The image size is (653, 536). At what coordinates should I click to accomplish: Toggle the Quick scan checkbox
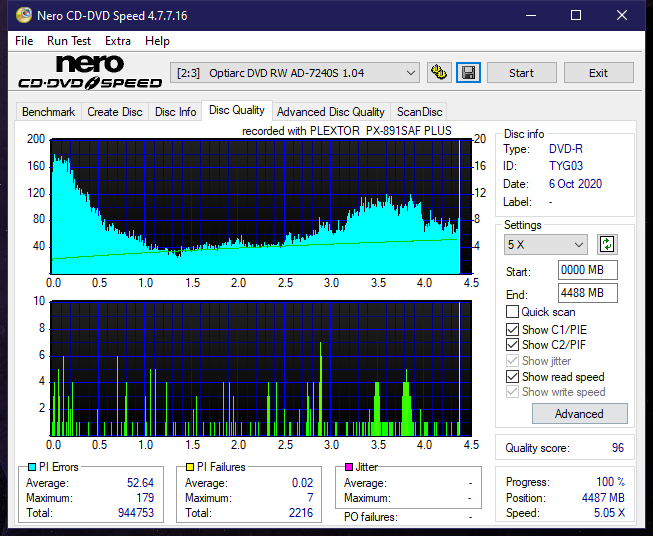(512, 312)
